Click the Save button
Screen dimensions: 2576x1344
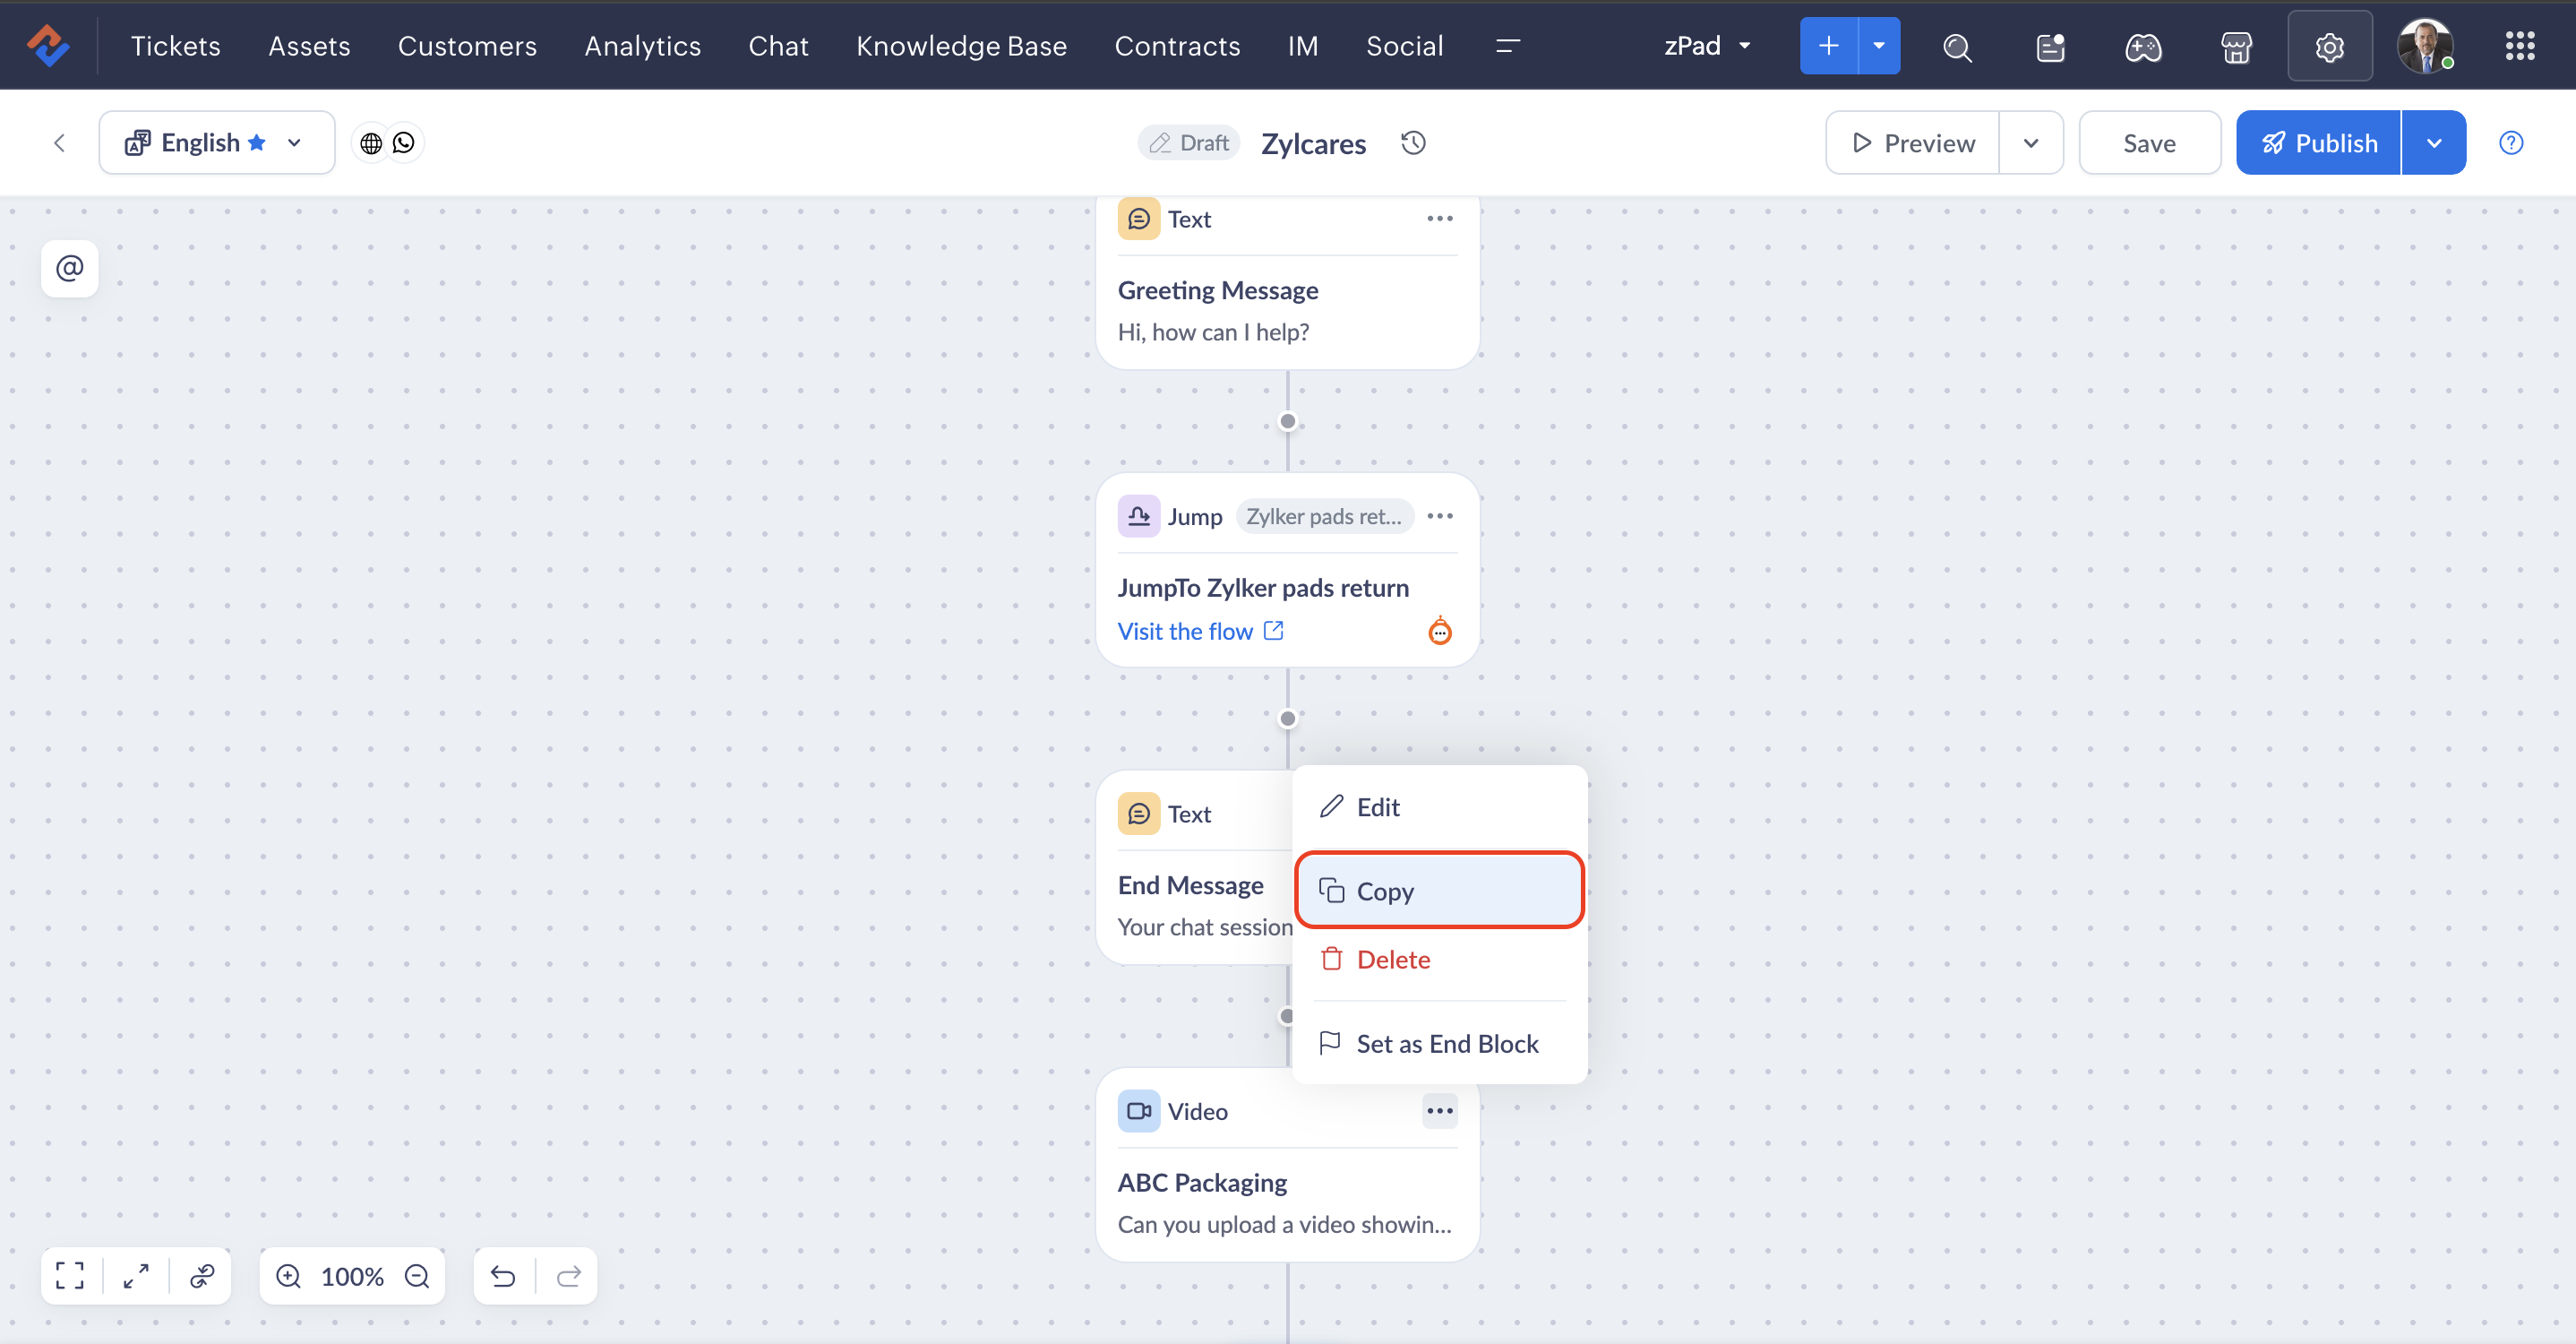pos(2149,143)
